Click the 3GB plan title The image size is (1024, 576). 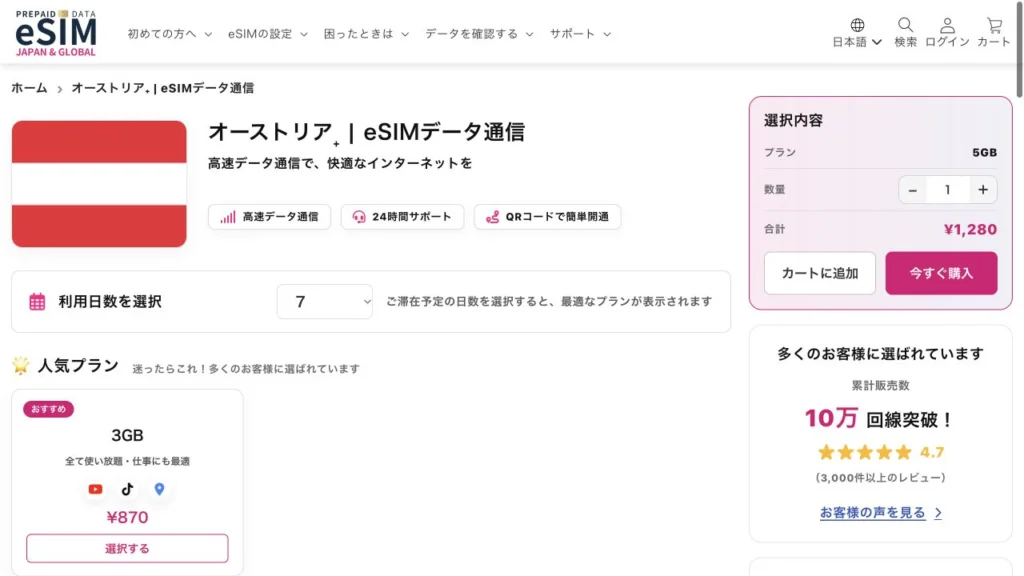[127, 435]
